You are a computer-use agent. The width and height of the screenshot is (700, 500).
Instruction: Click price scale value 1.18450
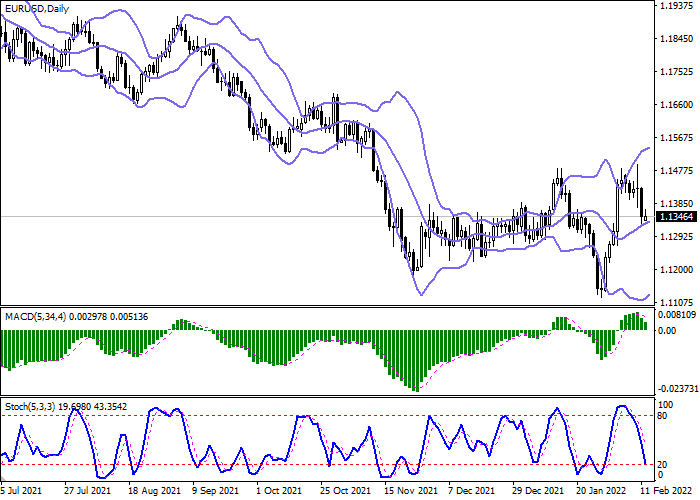(677, 39)
